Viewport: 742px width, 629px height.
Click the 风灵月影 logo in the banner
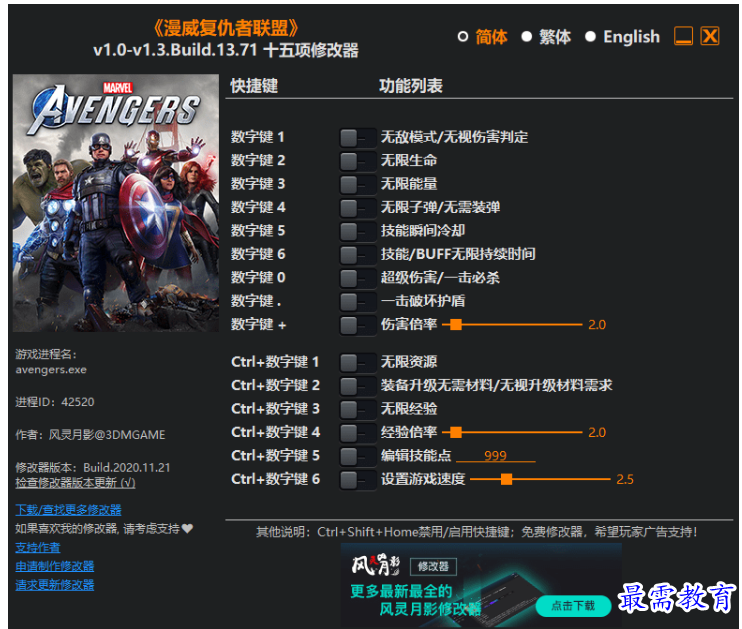(x=376, y=565)
